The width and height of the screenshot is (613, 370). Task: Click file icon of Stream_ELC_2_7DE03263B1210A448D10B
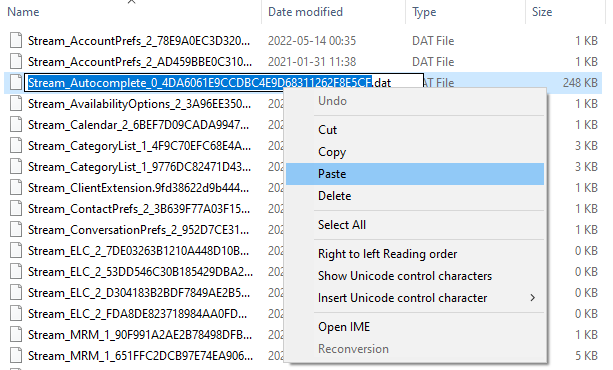tap(16, 251)
